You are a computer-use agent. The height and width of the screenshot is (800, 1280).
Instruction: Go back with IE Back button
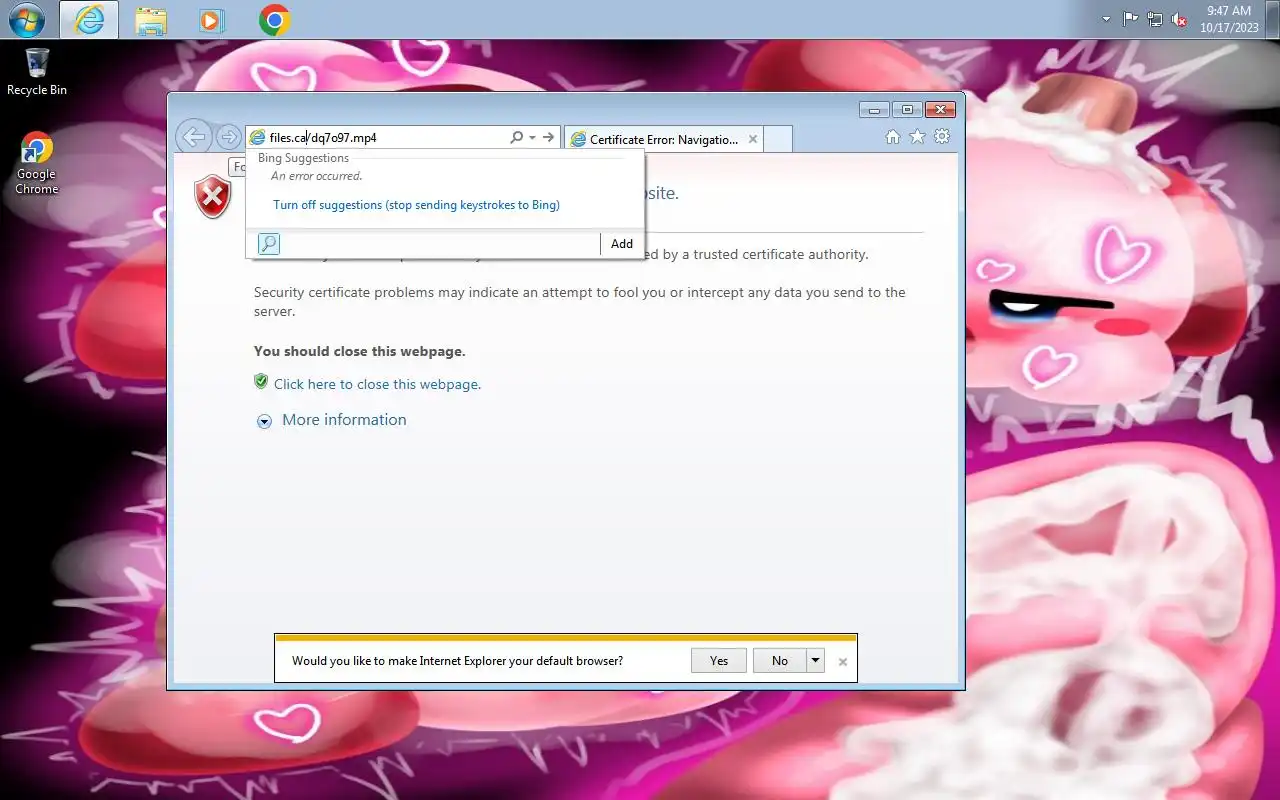pyautogui.click(x=194, y=137)
